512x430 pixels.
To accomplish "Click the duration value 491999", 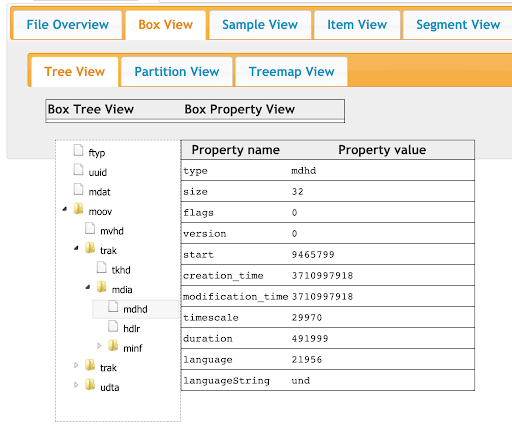I will tap(310, 339).
